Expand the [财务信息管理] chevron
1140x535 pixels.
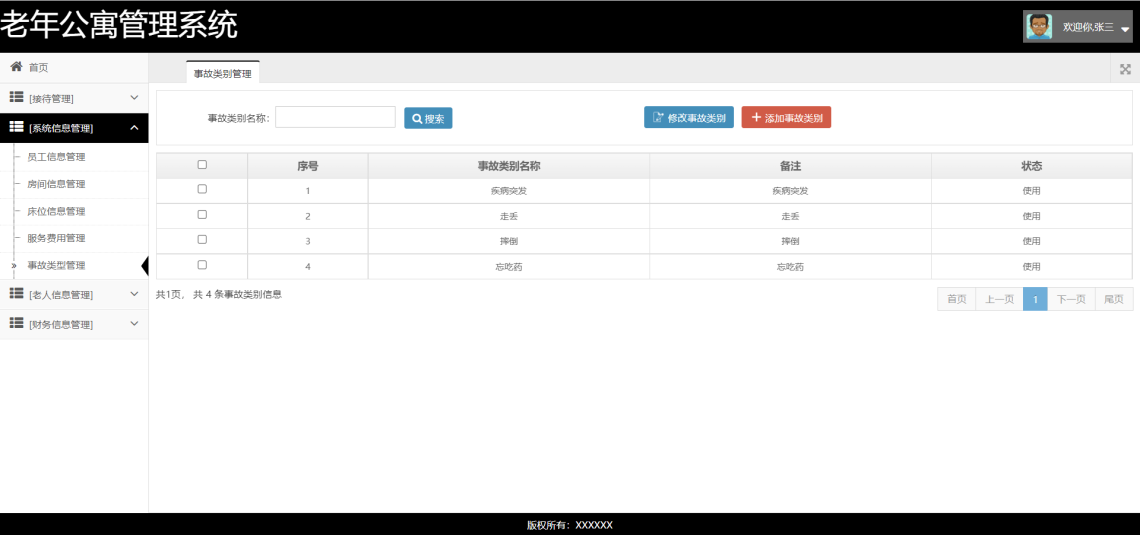[134, 323]
